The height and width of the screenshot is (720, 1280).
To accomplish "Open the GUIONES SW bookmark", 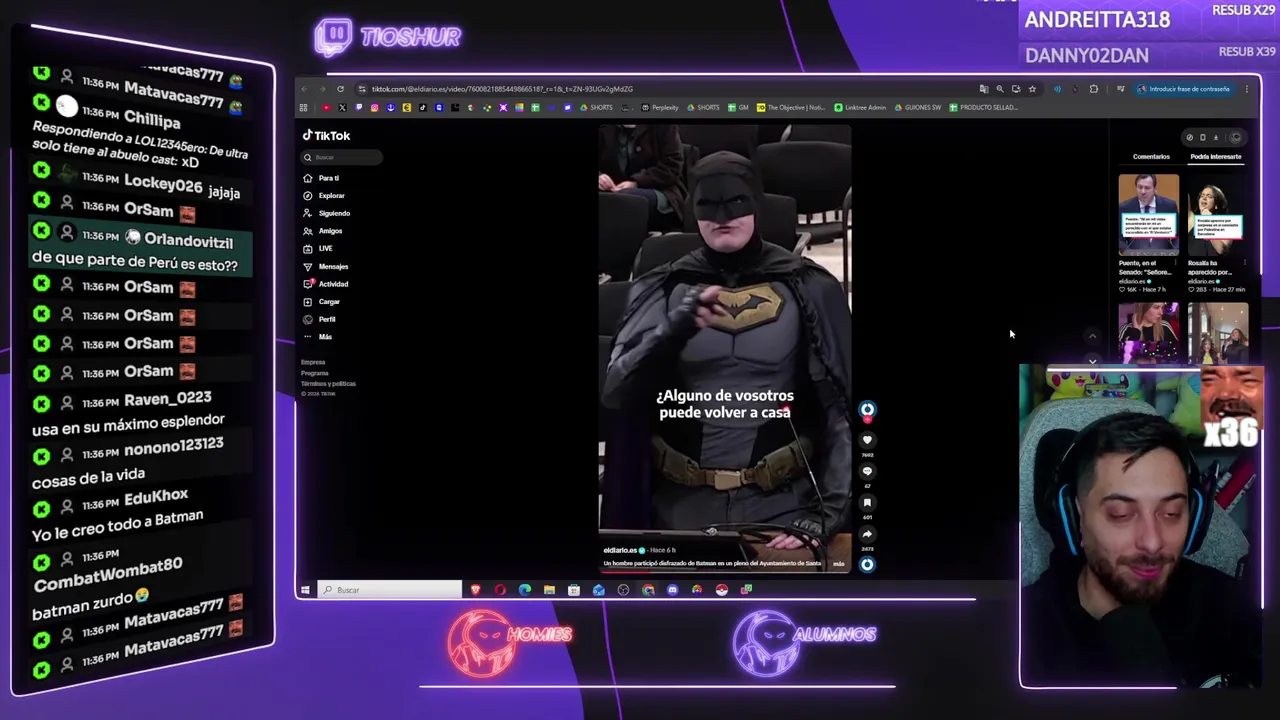I will click(x=918, y=107).
